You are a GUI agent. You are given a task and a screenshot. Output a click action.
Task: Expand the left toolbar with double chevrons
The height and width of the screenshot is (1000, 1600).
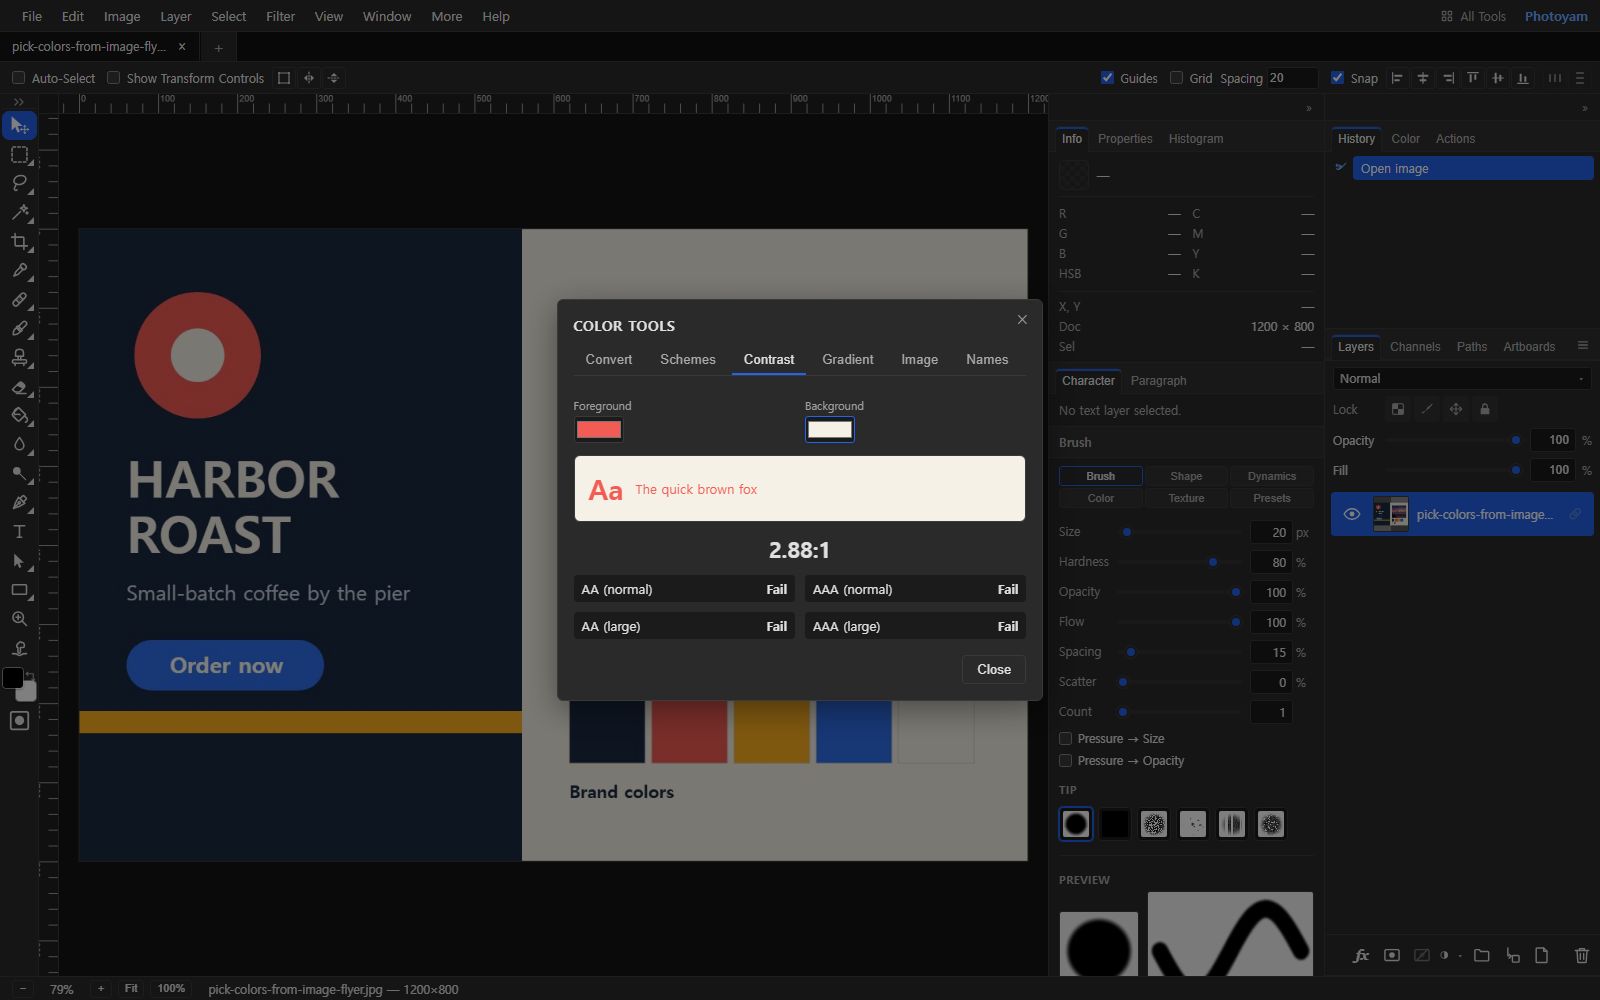click(19, 102)
